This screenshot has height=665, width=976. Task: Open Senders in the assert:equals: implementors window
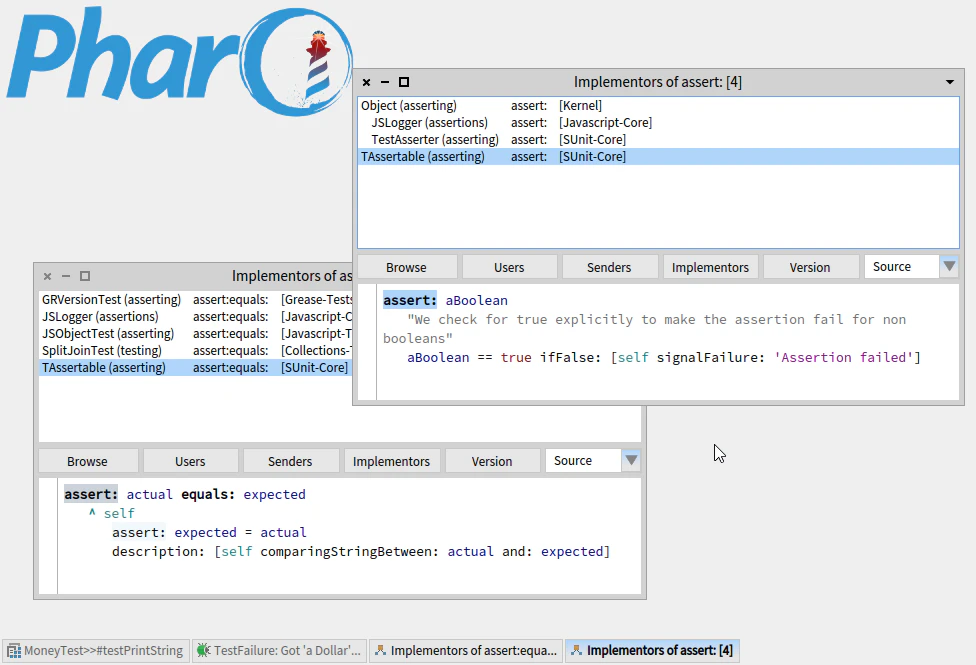[290, 461]
